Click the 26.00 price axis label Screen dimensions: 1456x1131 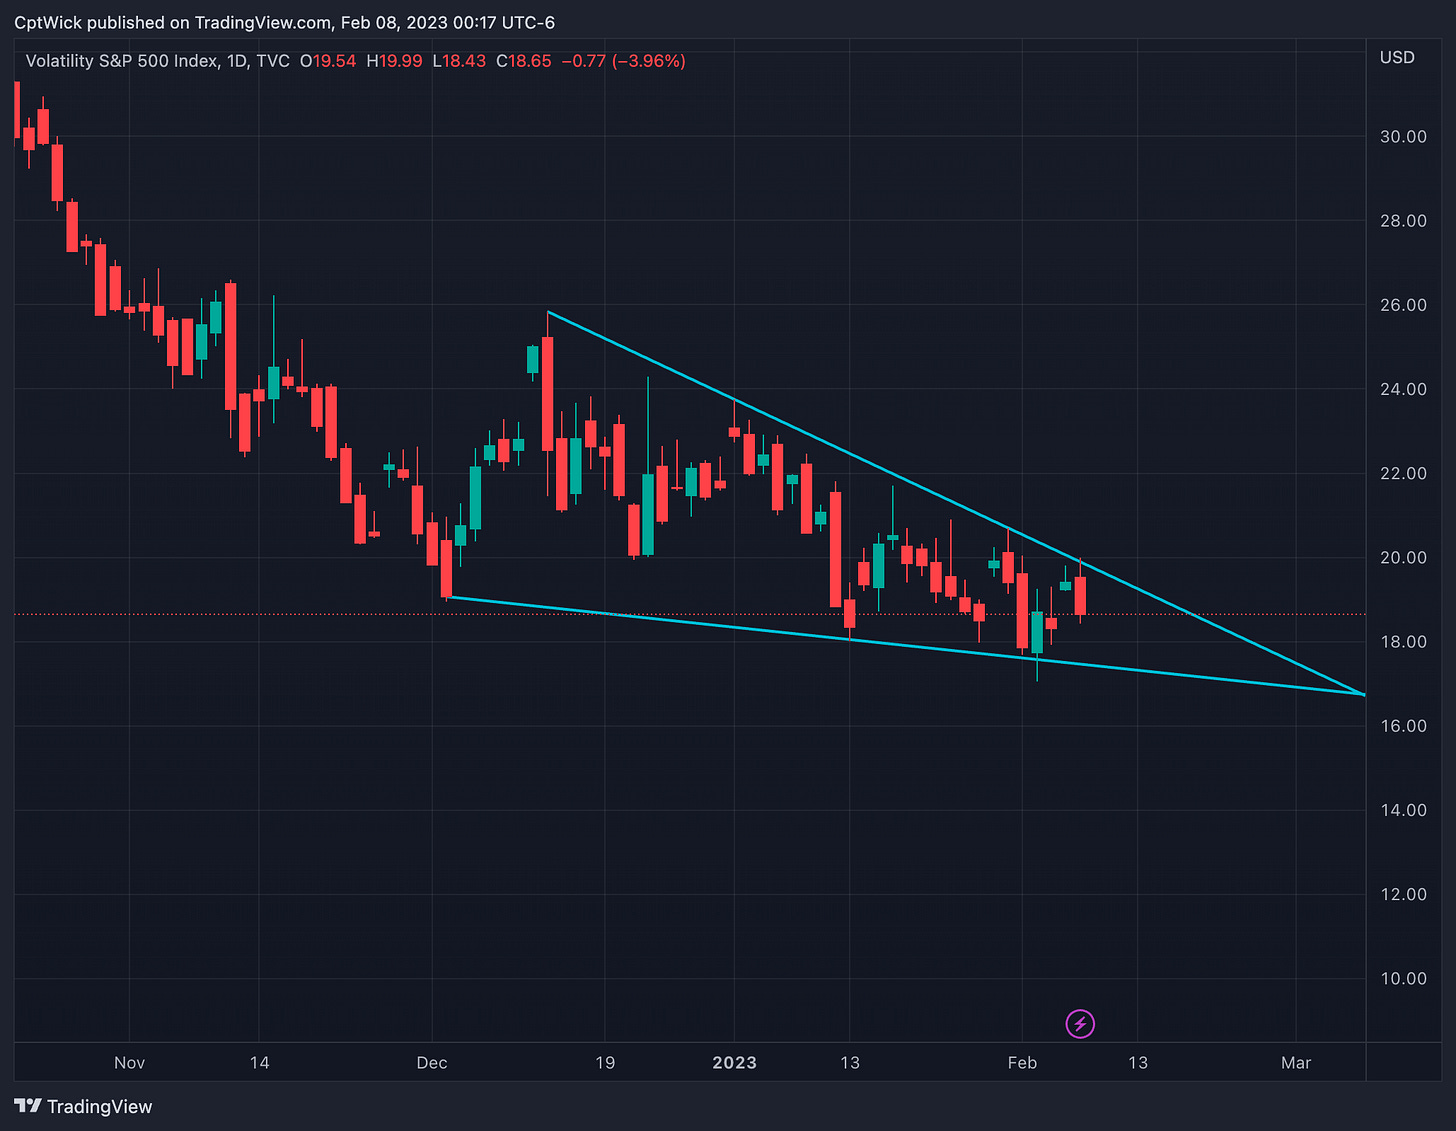point(1403,305)
